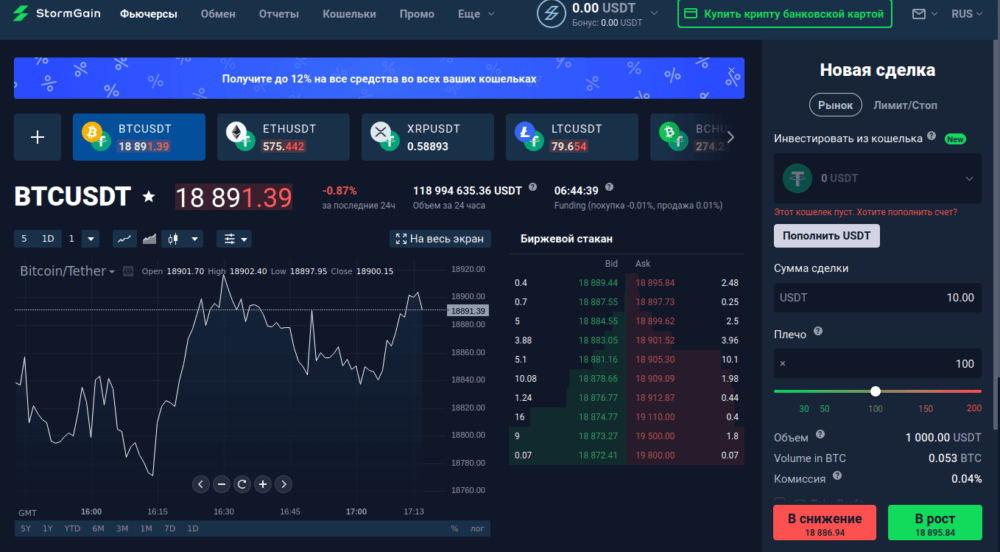Screen dimensions: 1000x552
Task: Select the area chart style icon
Action: 150,239
